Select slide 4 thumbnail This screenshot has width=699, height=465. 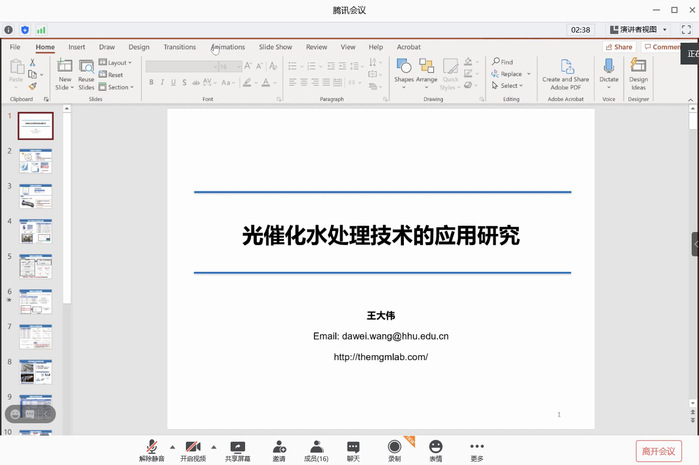[35, 232]
